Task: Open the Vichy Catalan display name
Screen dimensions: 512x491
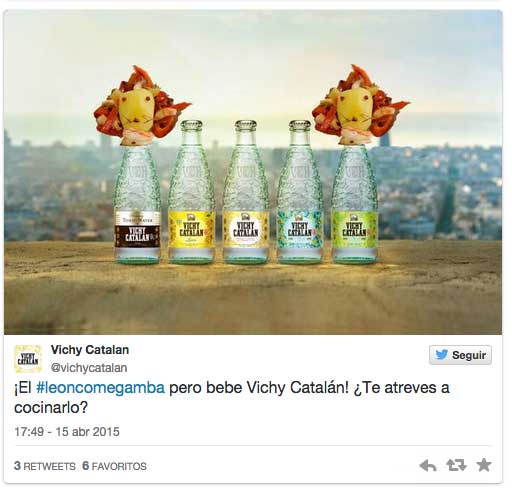Action: 90,350
